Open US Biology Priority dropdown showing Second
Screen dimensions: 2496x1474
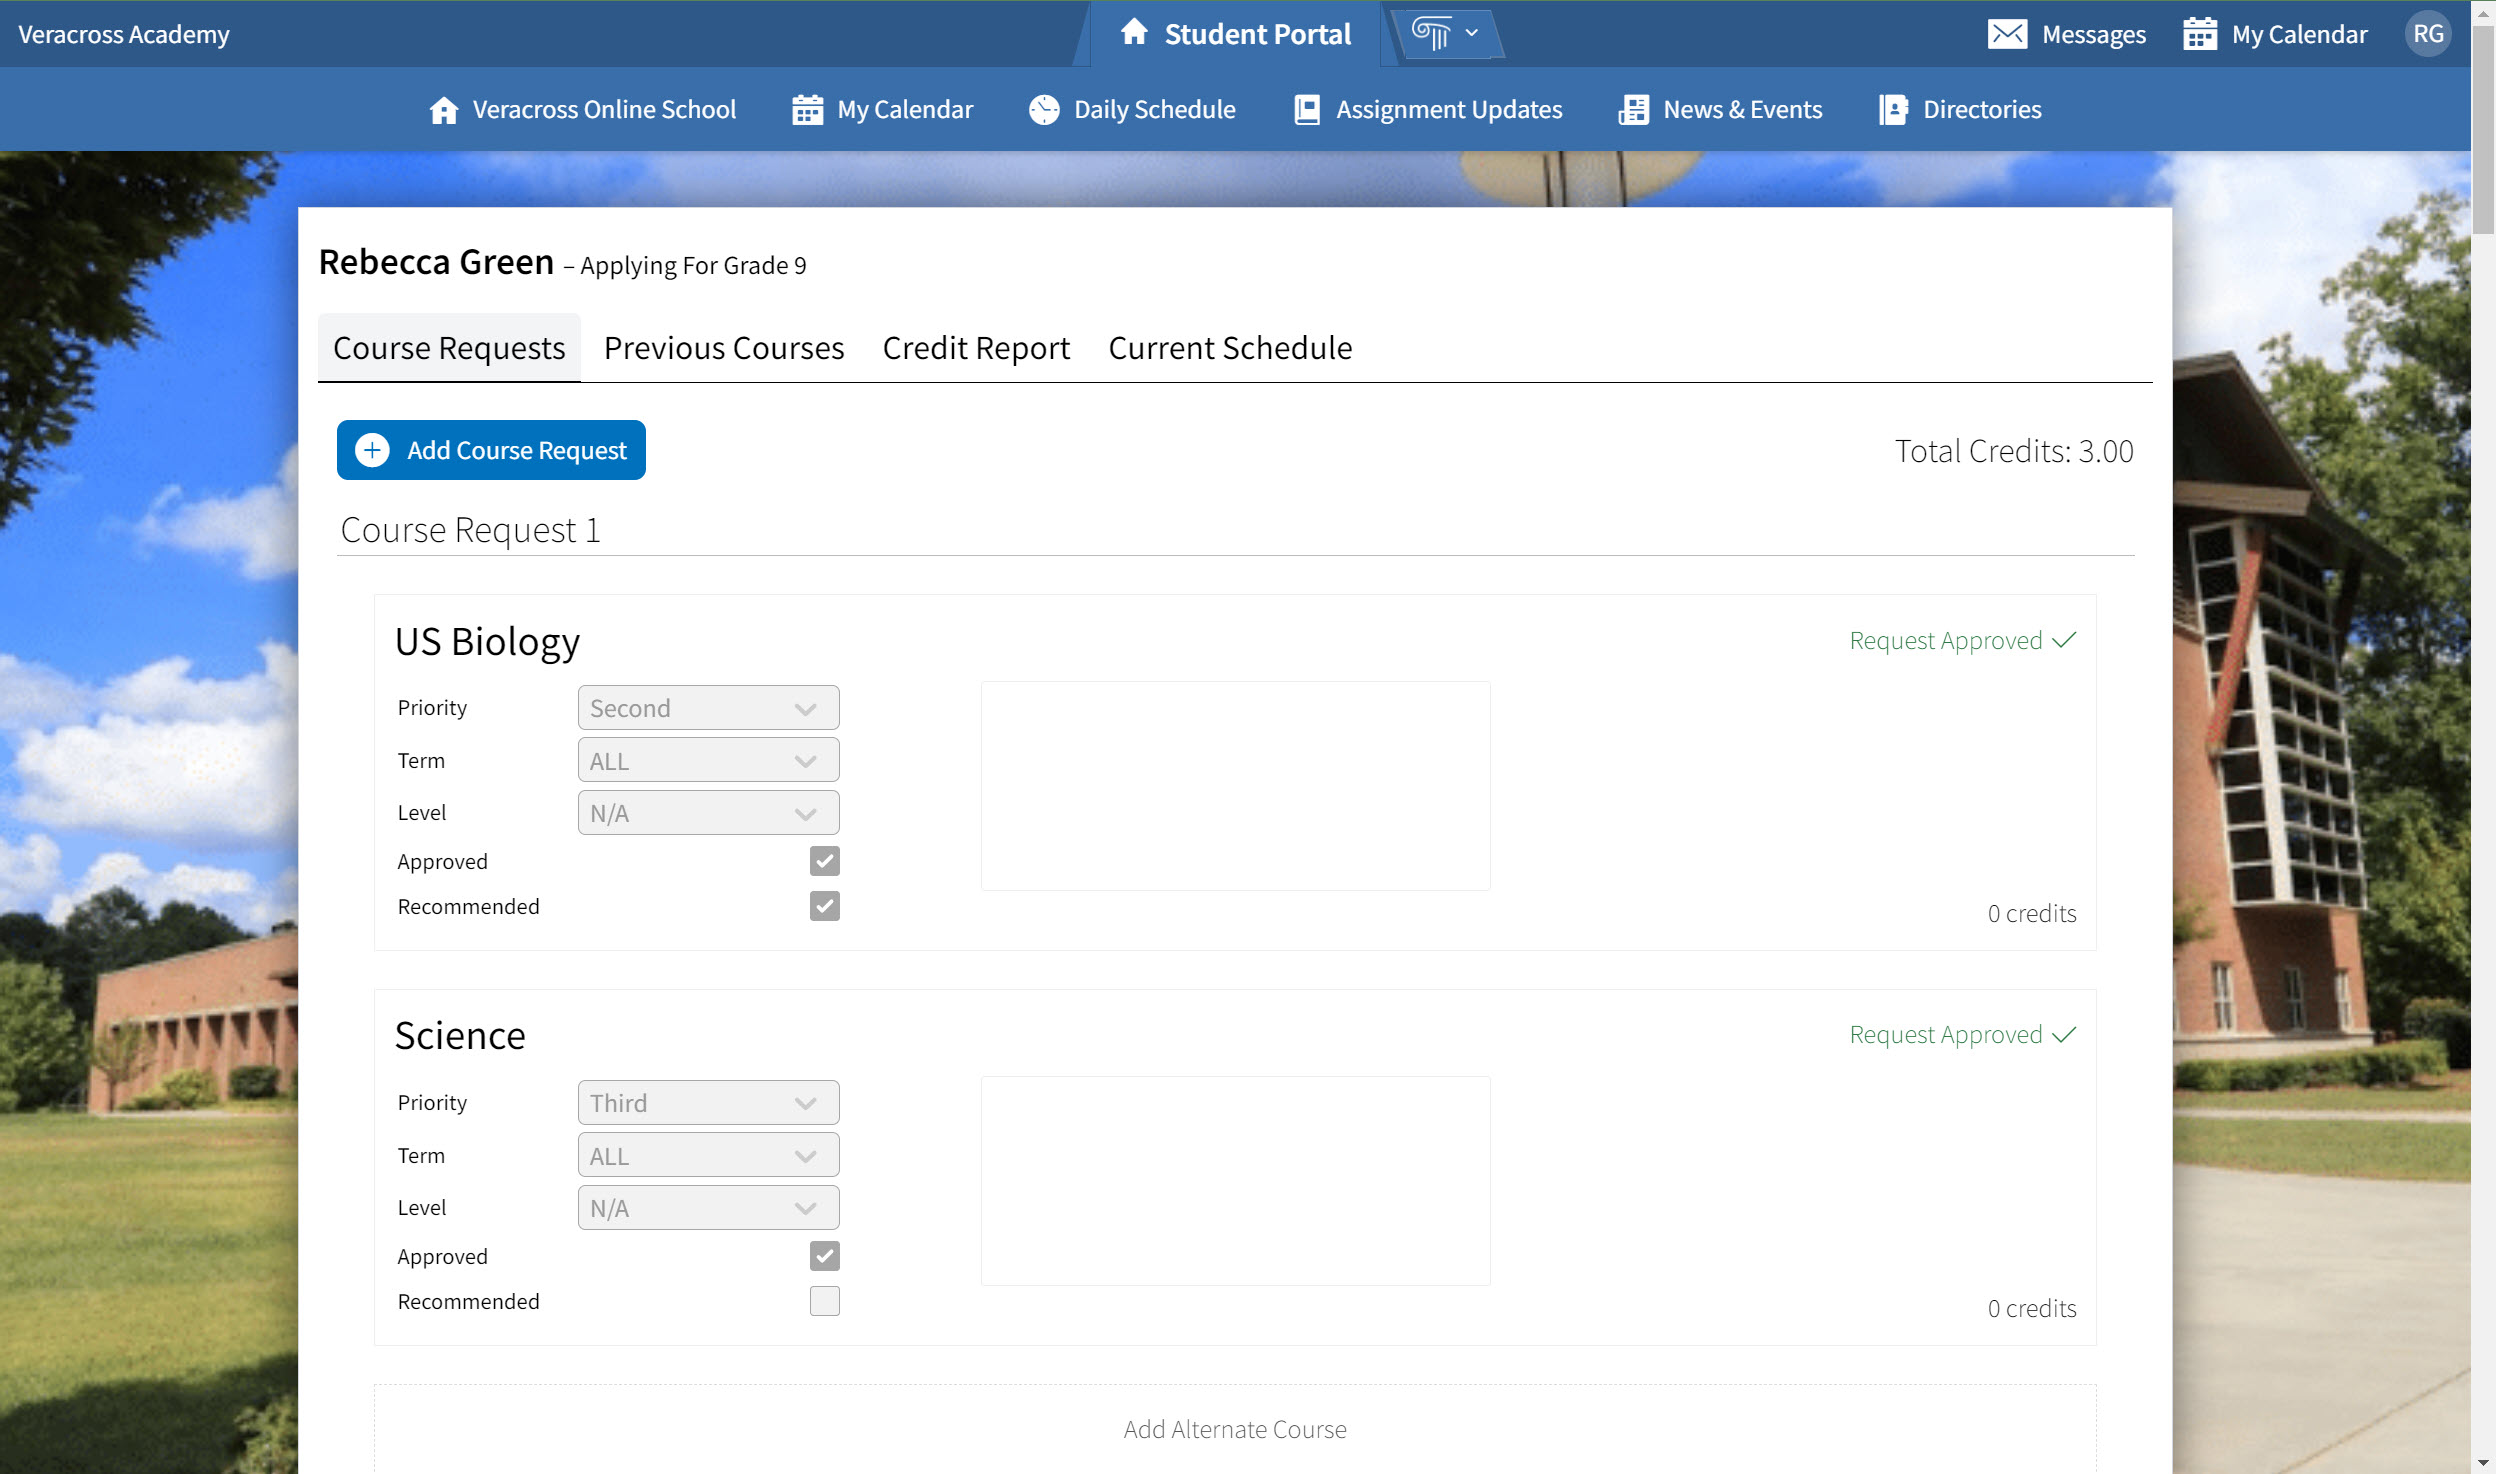click(x=708, y=708)
